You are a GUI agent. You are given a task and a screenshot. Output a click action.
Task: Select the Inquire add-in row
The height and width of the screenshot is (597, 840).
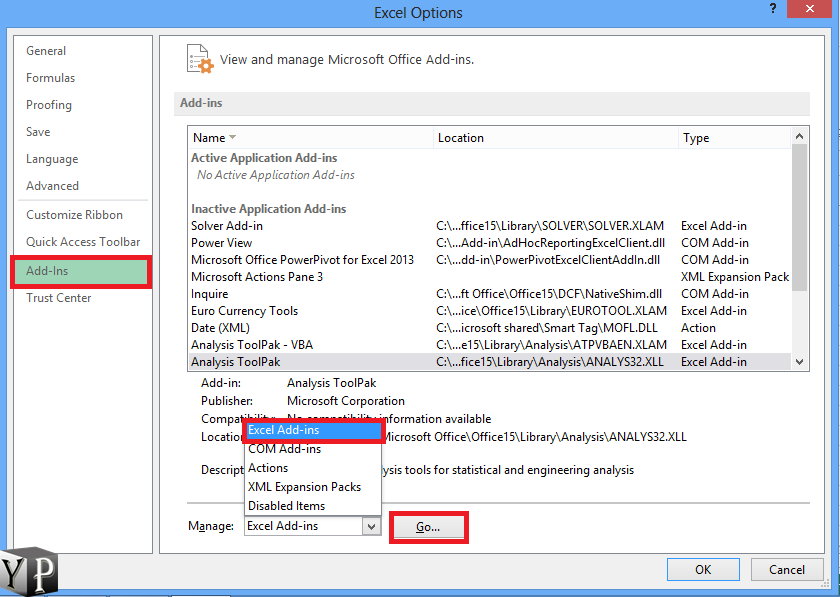[x=489, y=294]
